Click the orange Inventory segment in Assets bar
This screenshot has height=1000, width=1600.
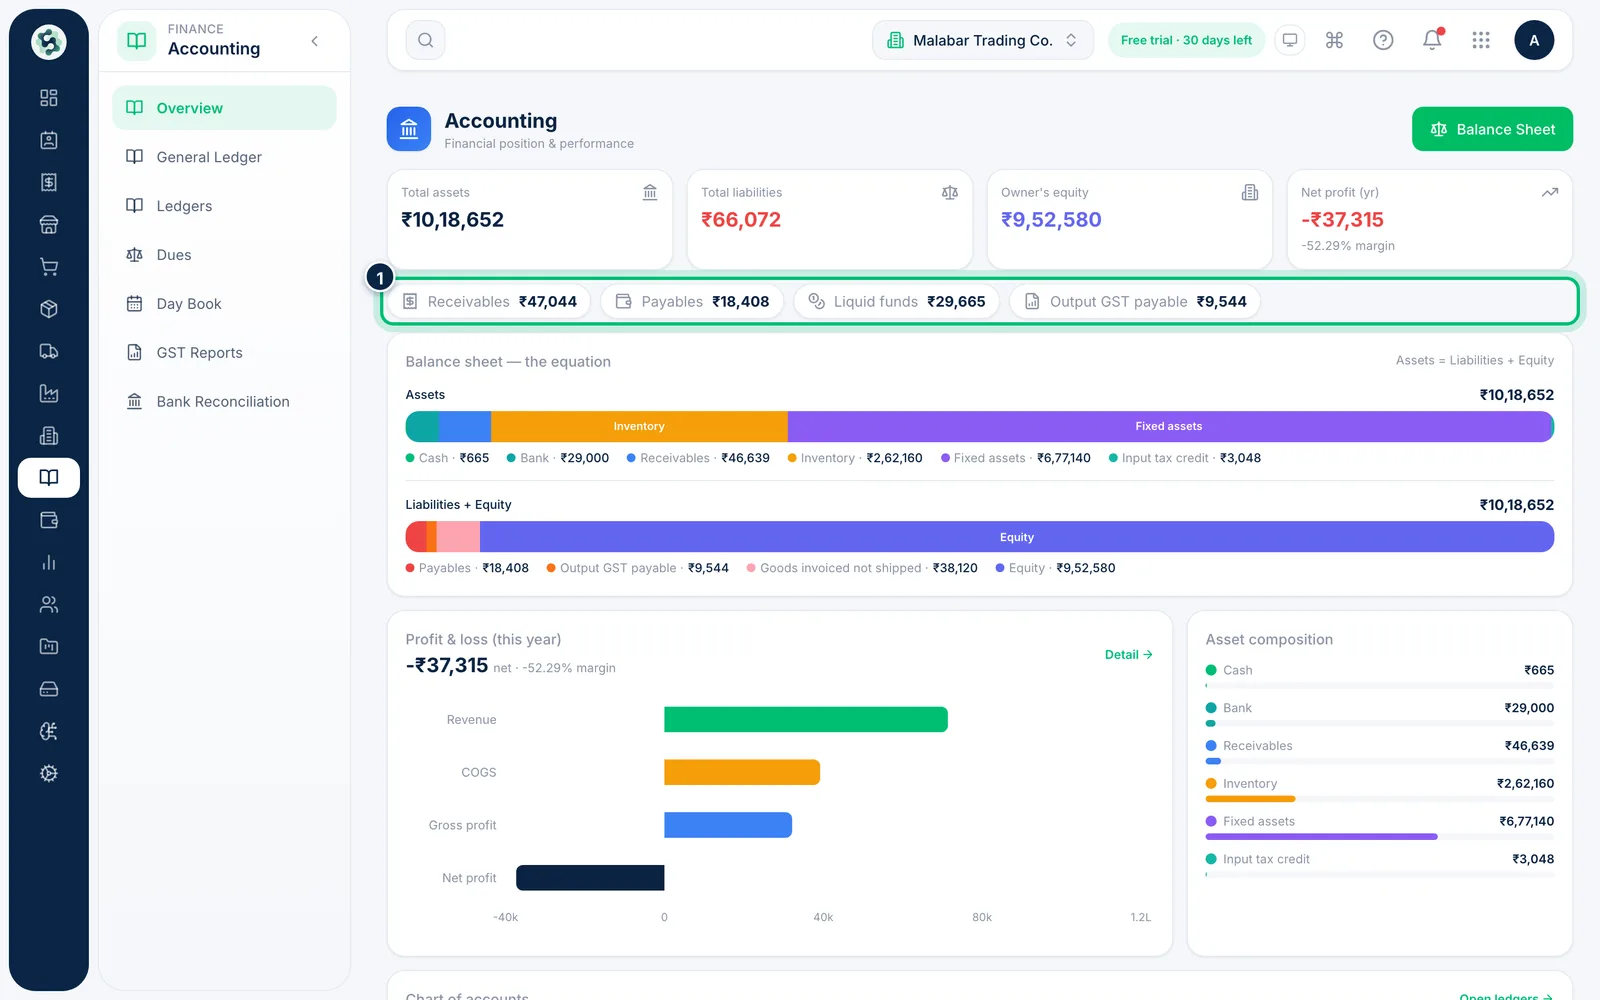pyautogui.click(x=639, y=427)
